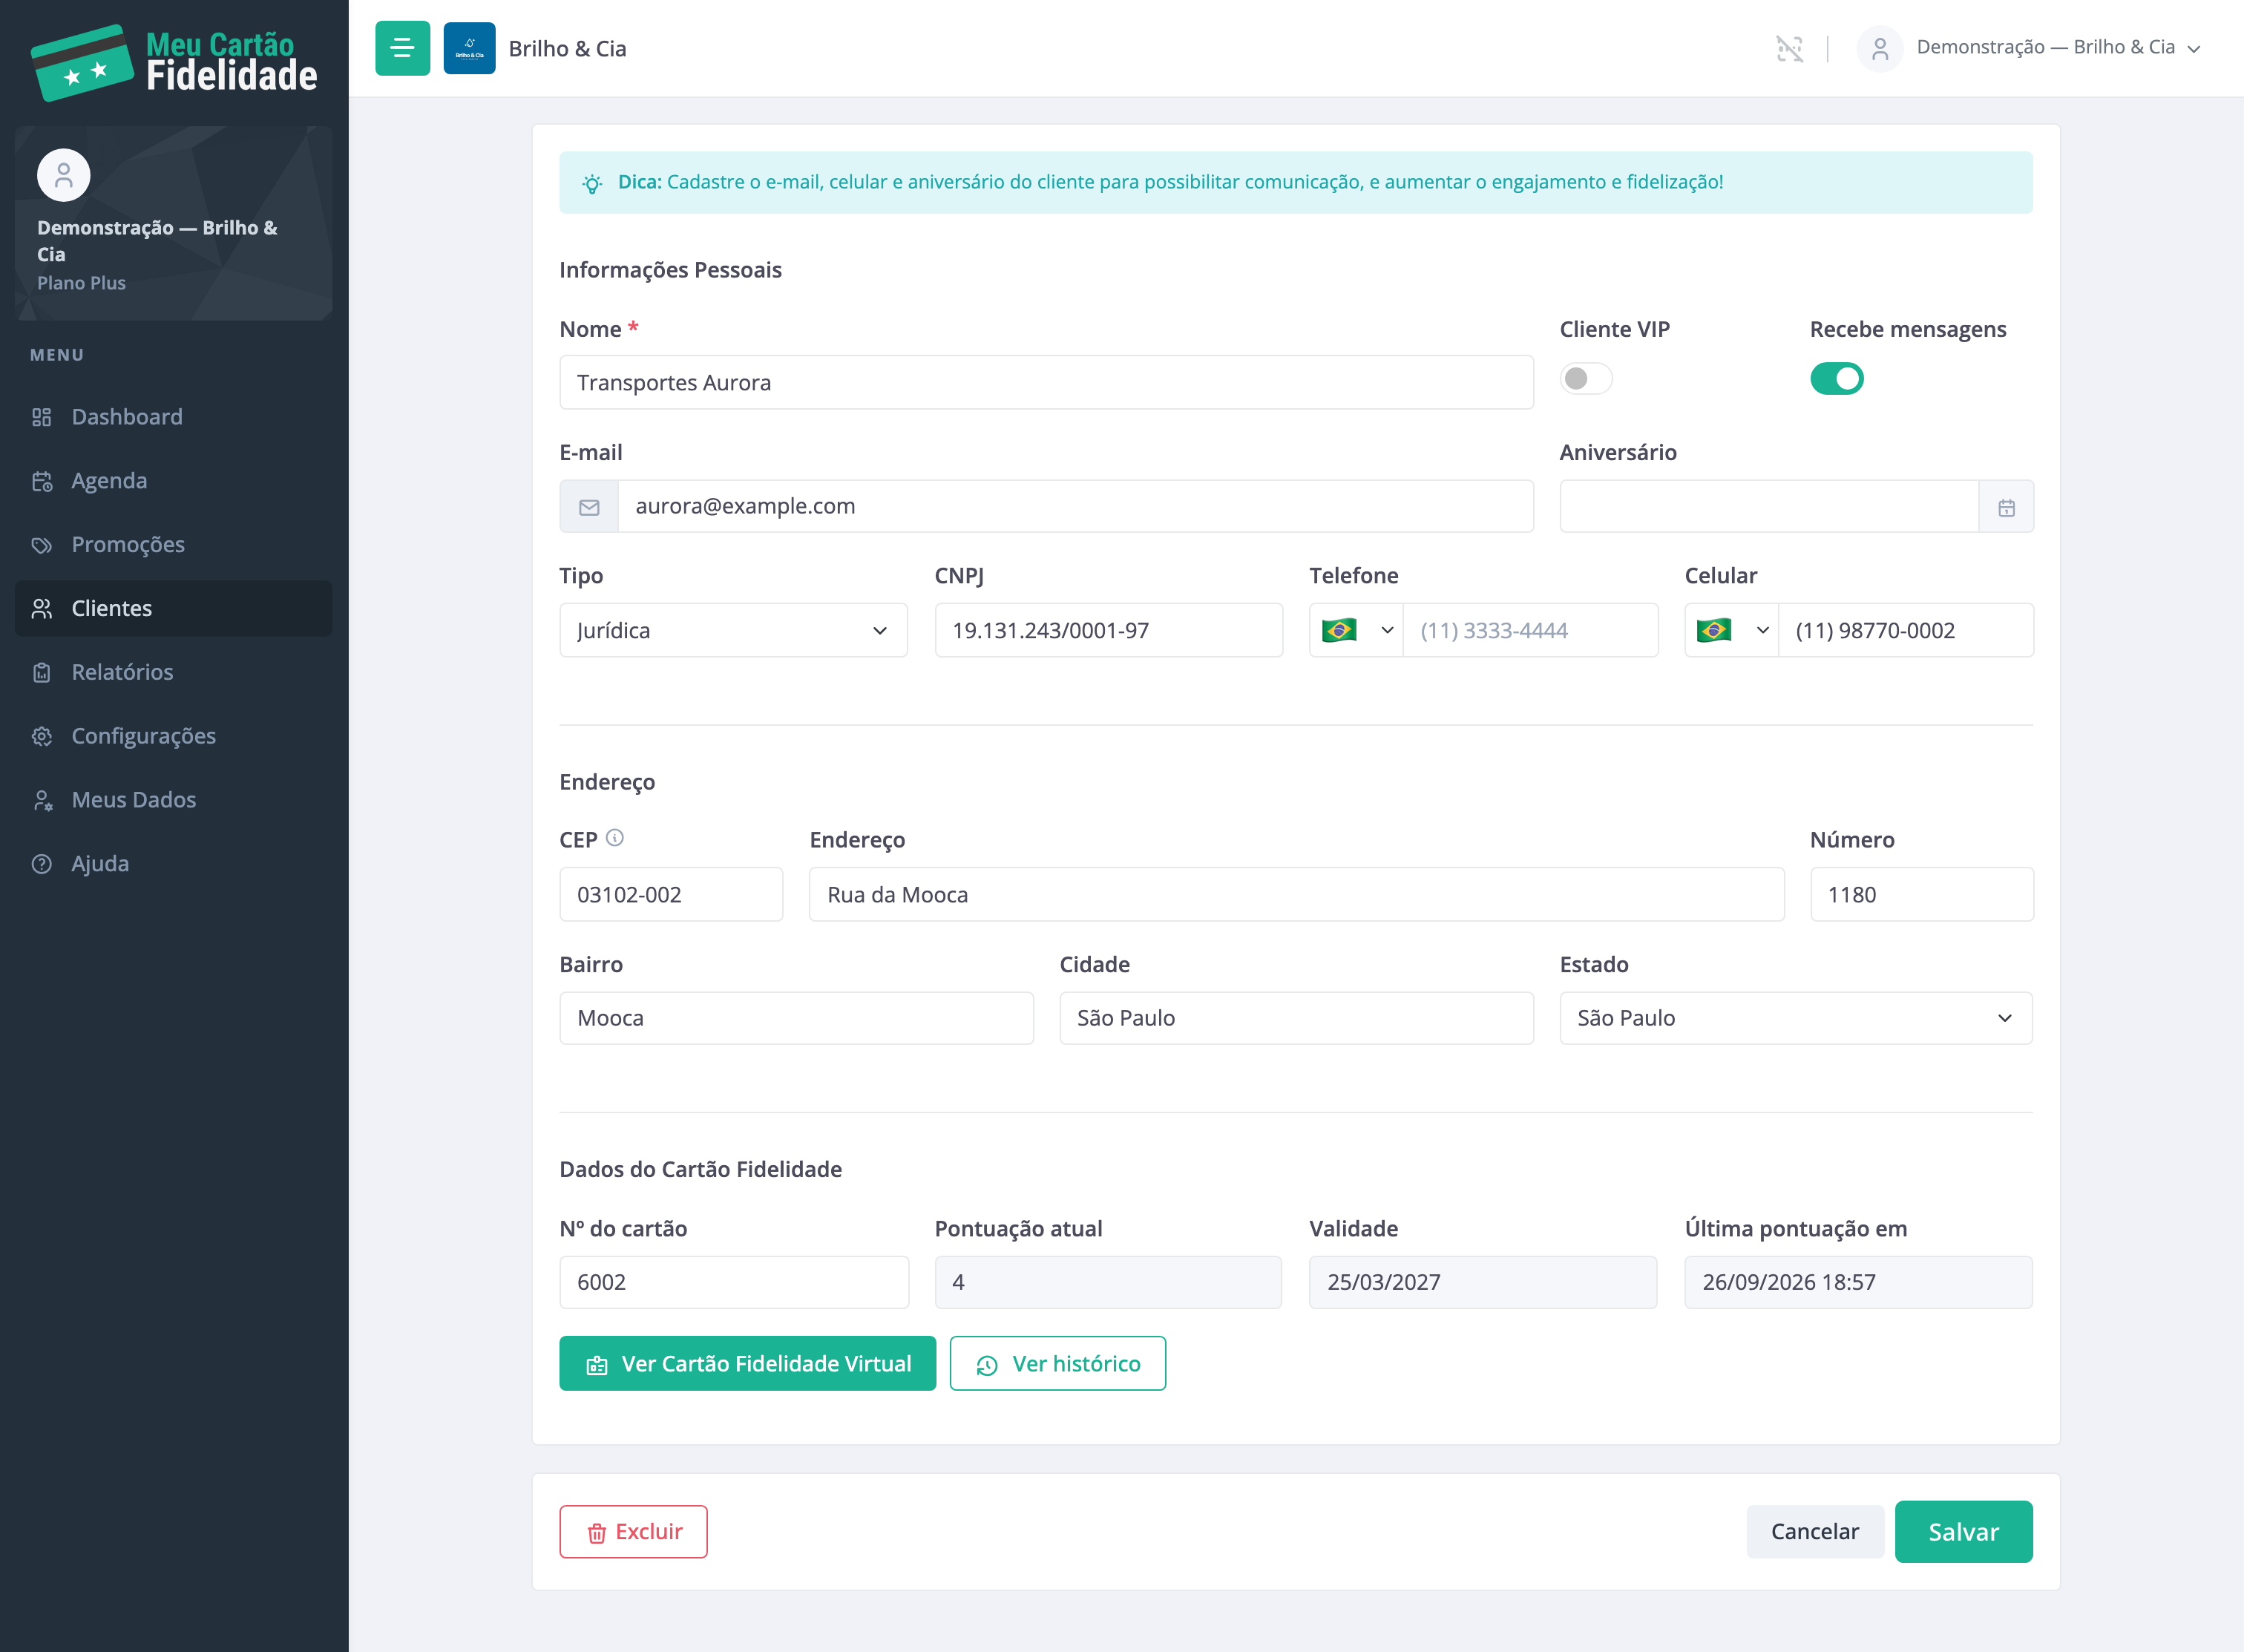Click the Nome input field
The width and height of the screenshot is (2244, 1652).
(x=1047, y=383)
